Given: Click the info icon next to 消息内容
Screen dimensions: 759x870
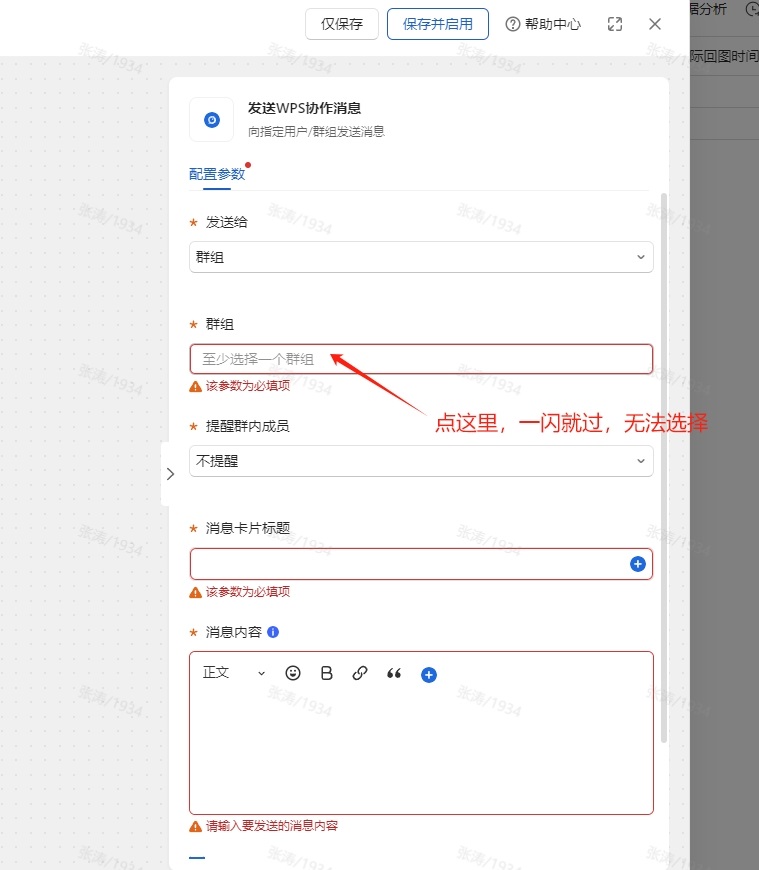Looking at the screenshot, I should pyautogui.click(x=273, y=632).
